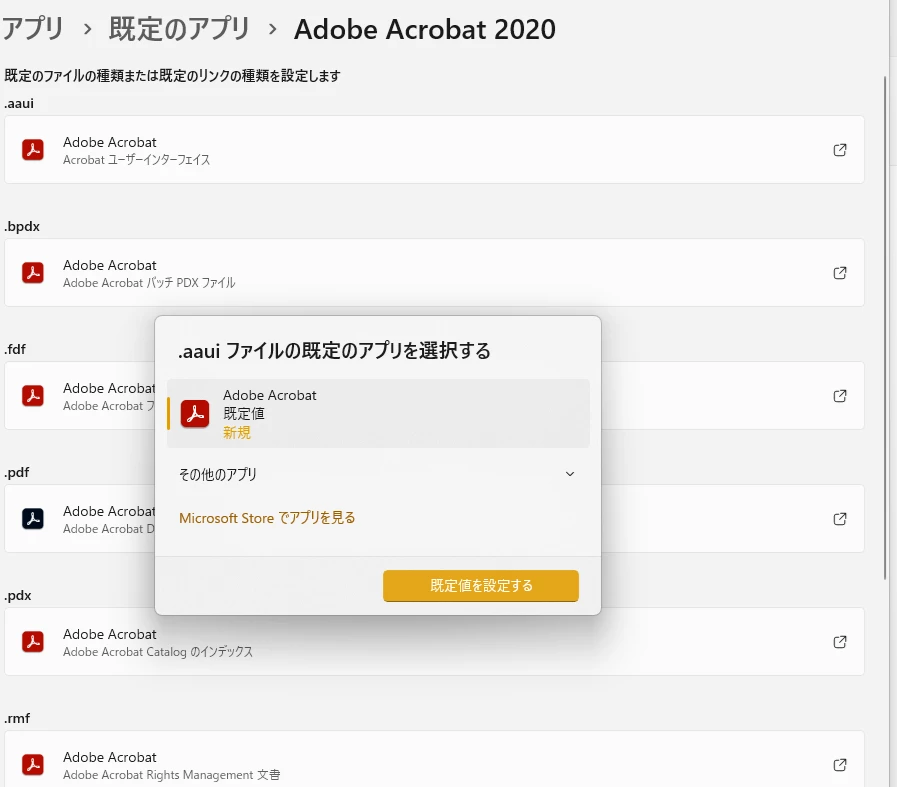Click the Adobe Acrobat icon in .bpdx row

tap(33, 273)
